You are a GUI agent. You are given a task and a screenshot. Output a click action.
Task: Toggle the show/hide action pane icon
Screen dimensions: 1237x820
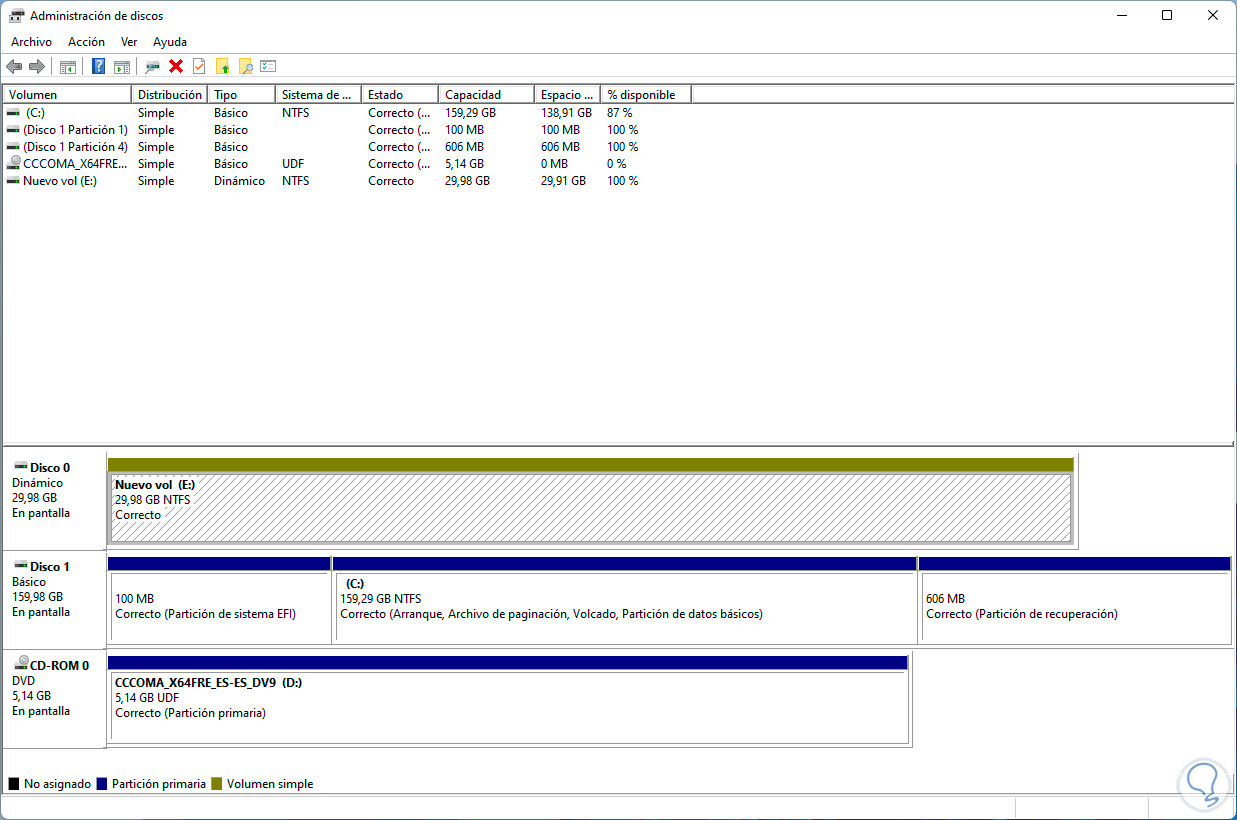point(121,66)
